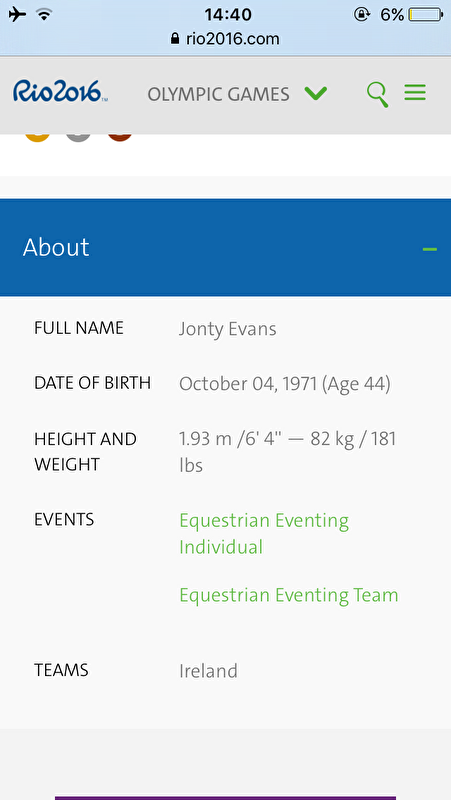
Task: Tap the About section header
Action: (x=226, y=247)
